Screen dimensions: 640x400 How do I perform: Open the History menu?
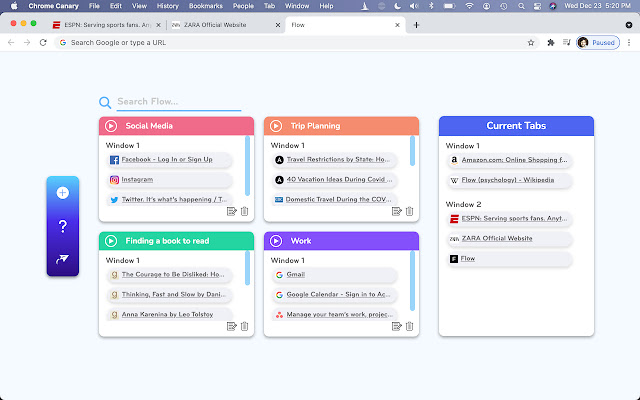[167, 6]
